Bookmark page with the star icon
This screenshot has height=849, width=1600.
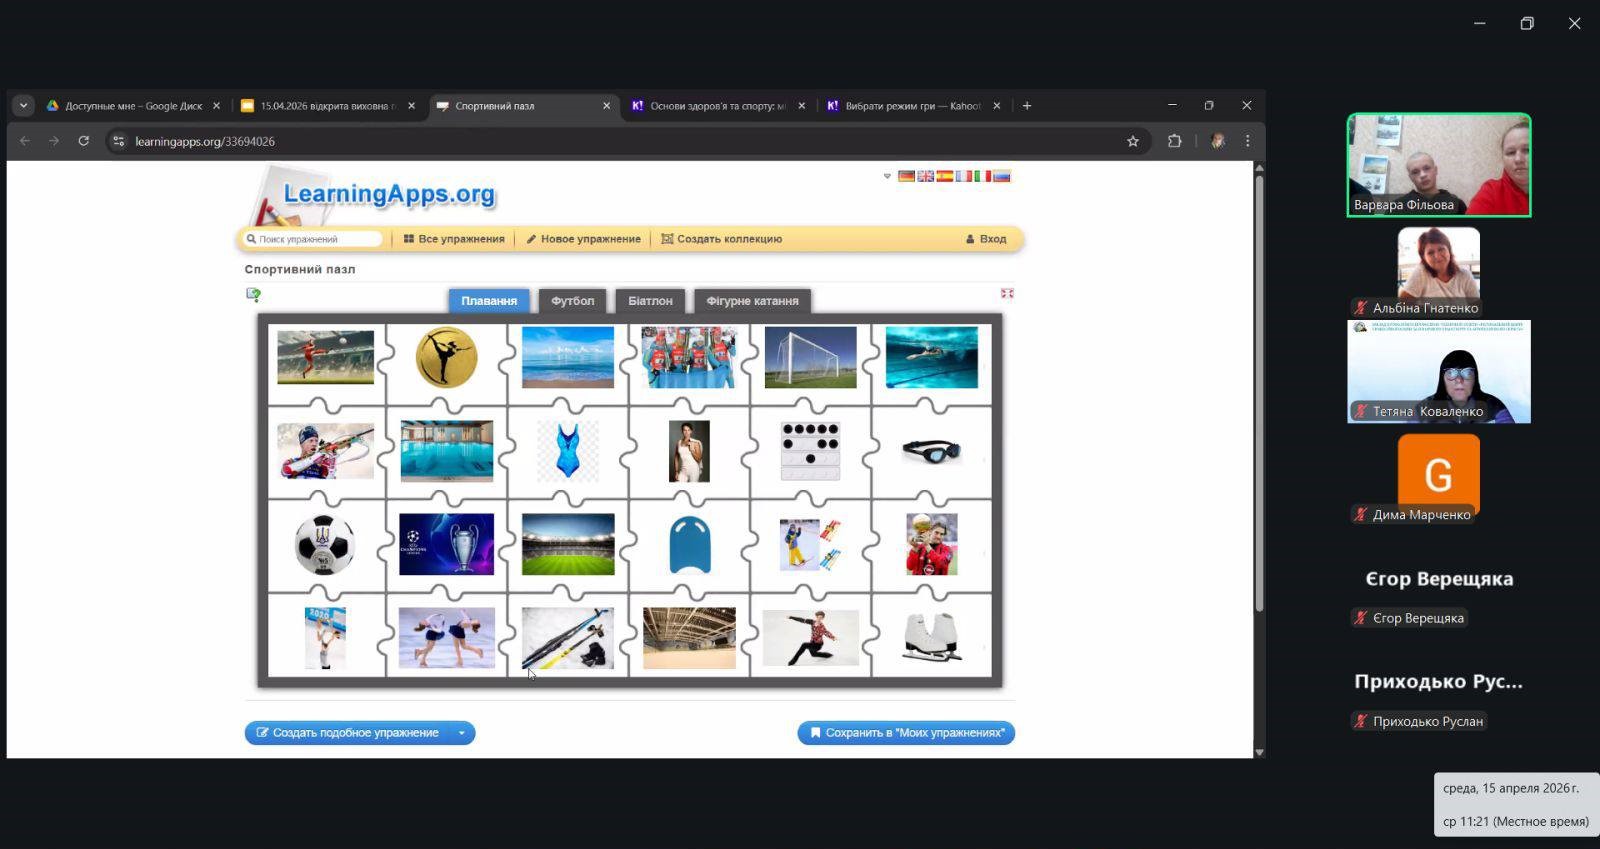[x=1133, y=141]
